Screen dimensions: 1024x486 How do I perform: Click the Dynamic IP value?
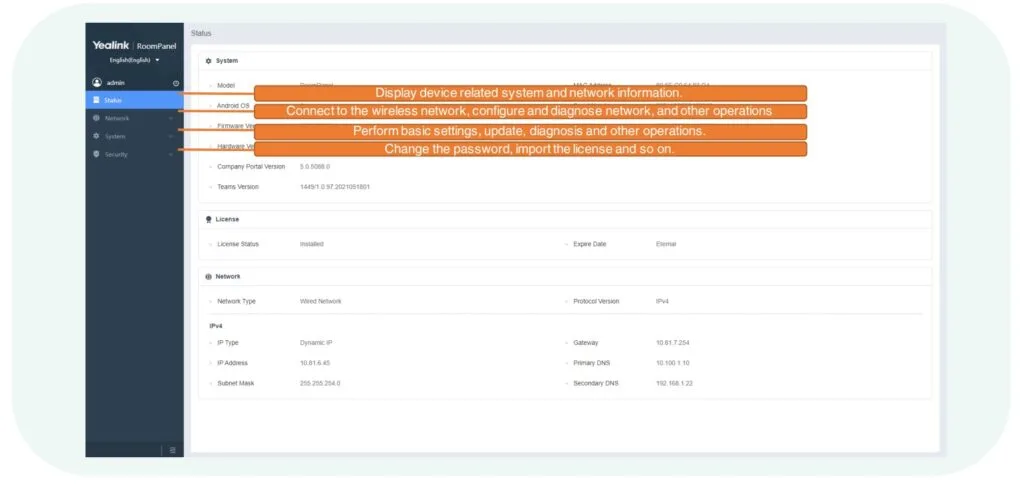316,343
